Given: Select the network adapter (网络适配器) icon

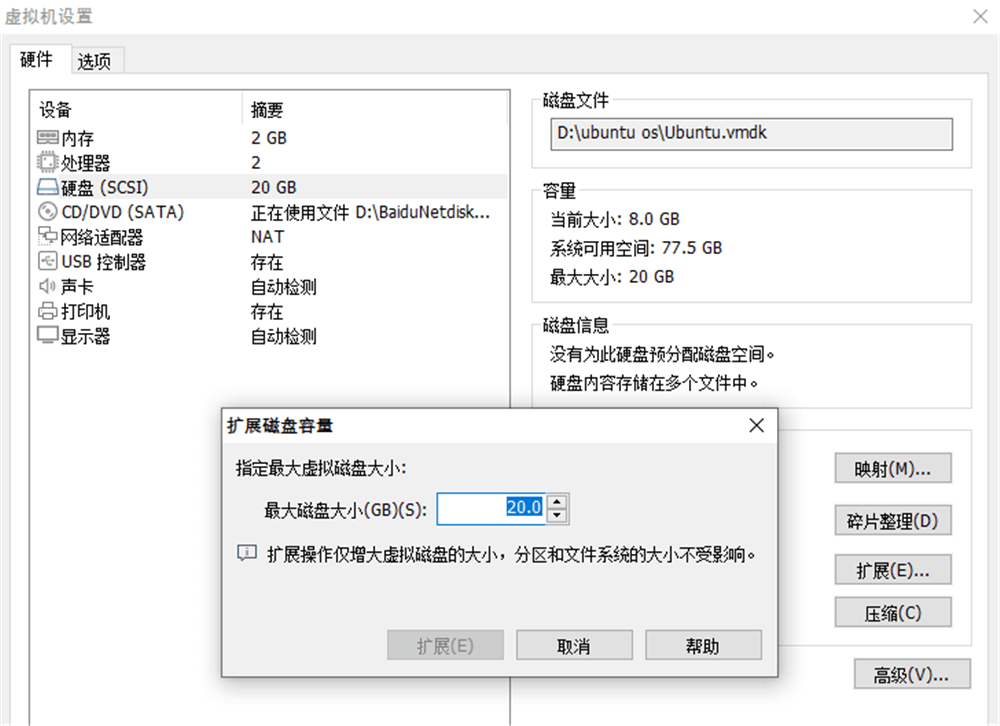Looking at the screenshot, I should pos(47,237).
